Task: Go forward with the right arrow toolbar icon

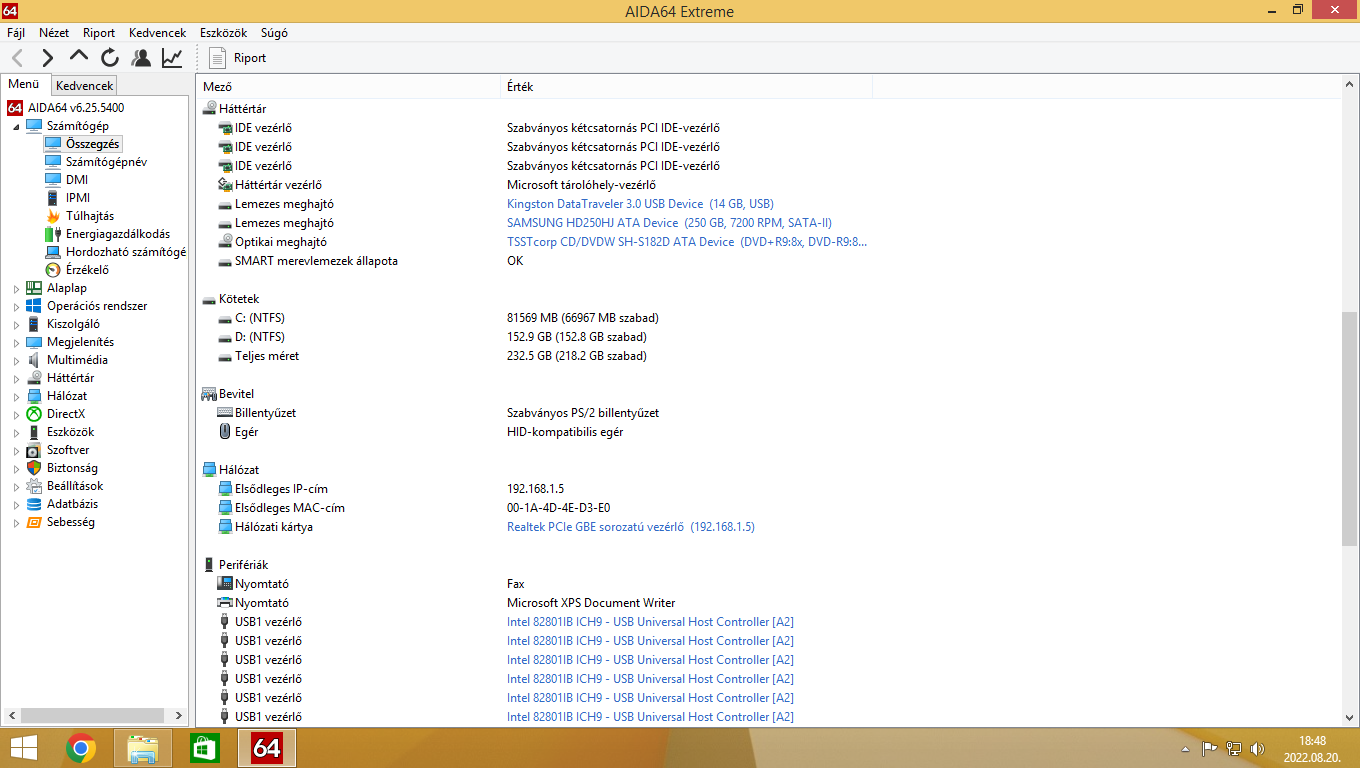Action: click(48, 58)
